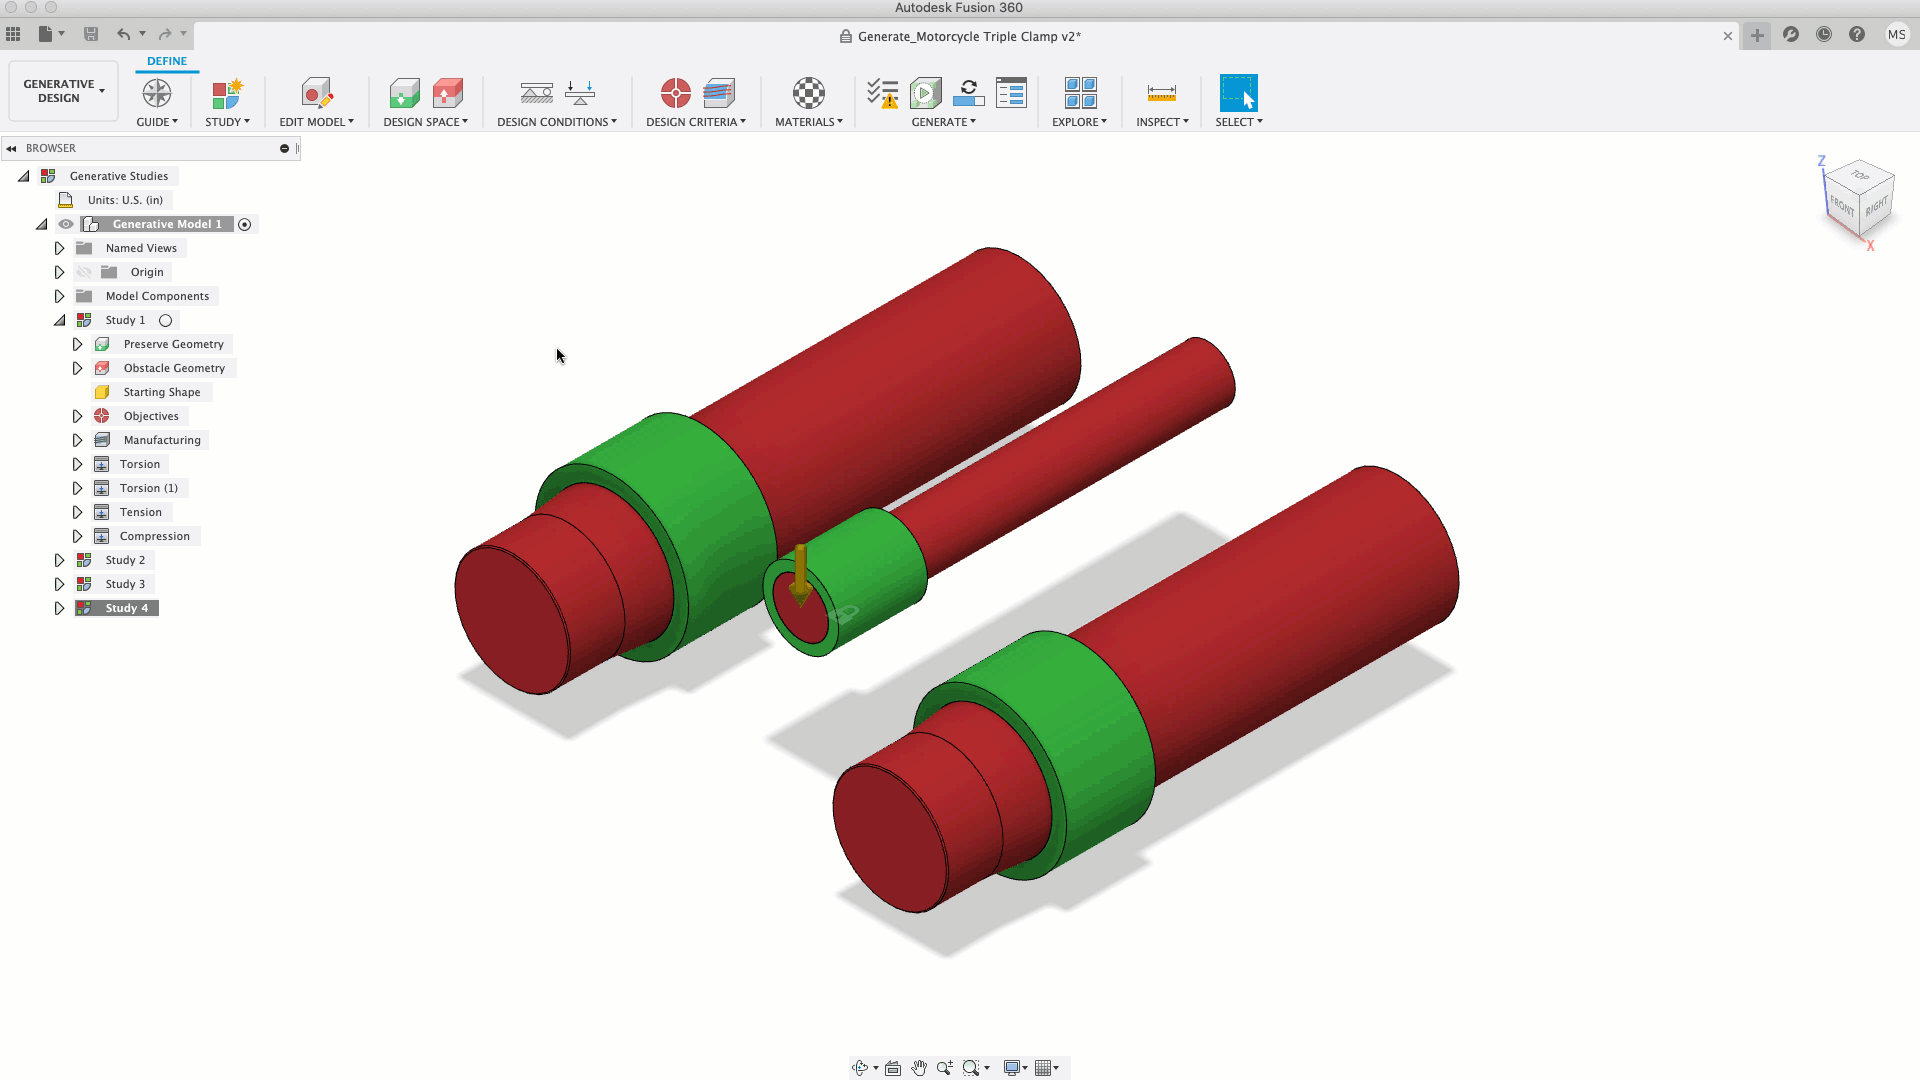Open the Objectives crosshair icon
Viewport: 1920px width, 1080px height.
(675, 93)
